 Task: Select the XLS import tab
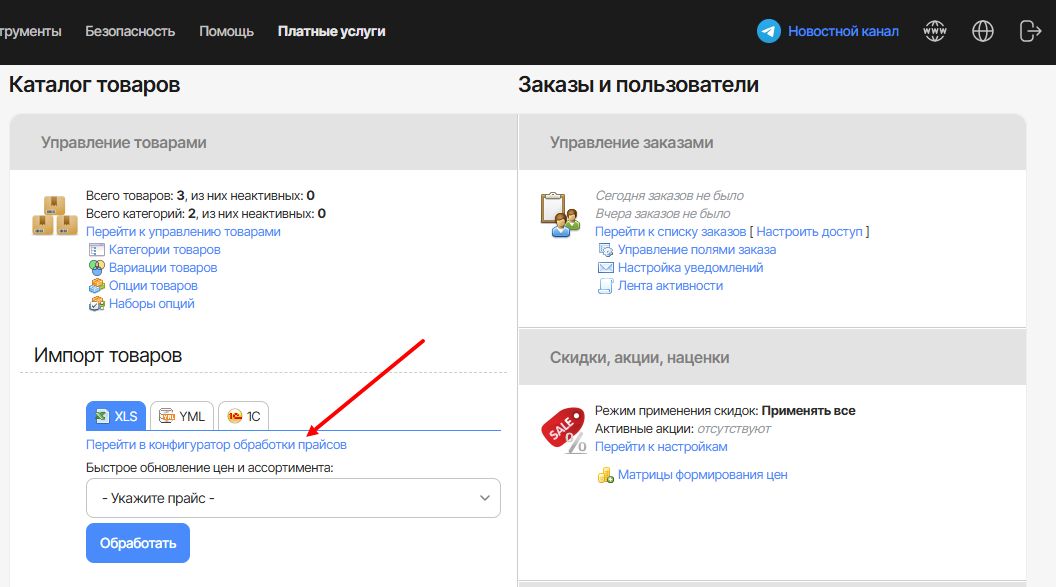(x=116, y=416)
